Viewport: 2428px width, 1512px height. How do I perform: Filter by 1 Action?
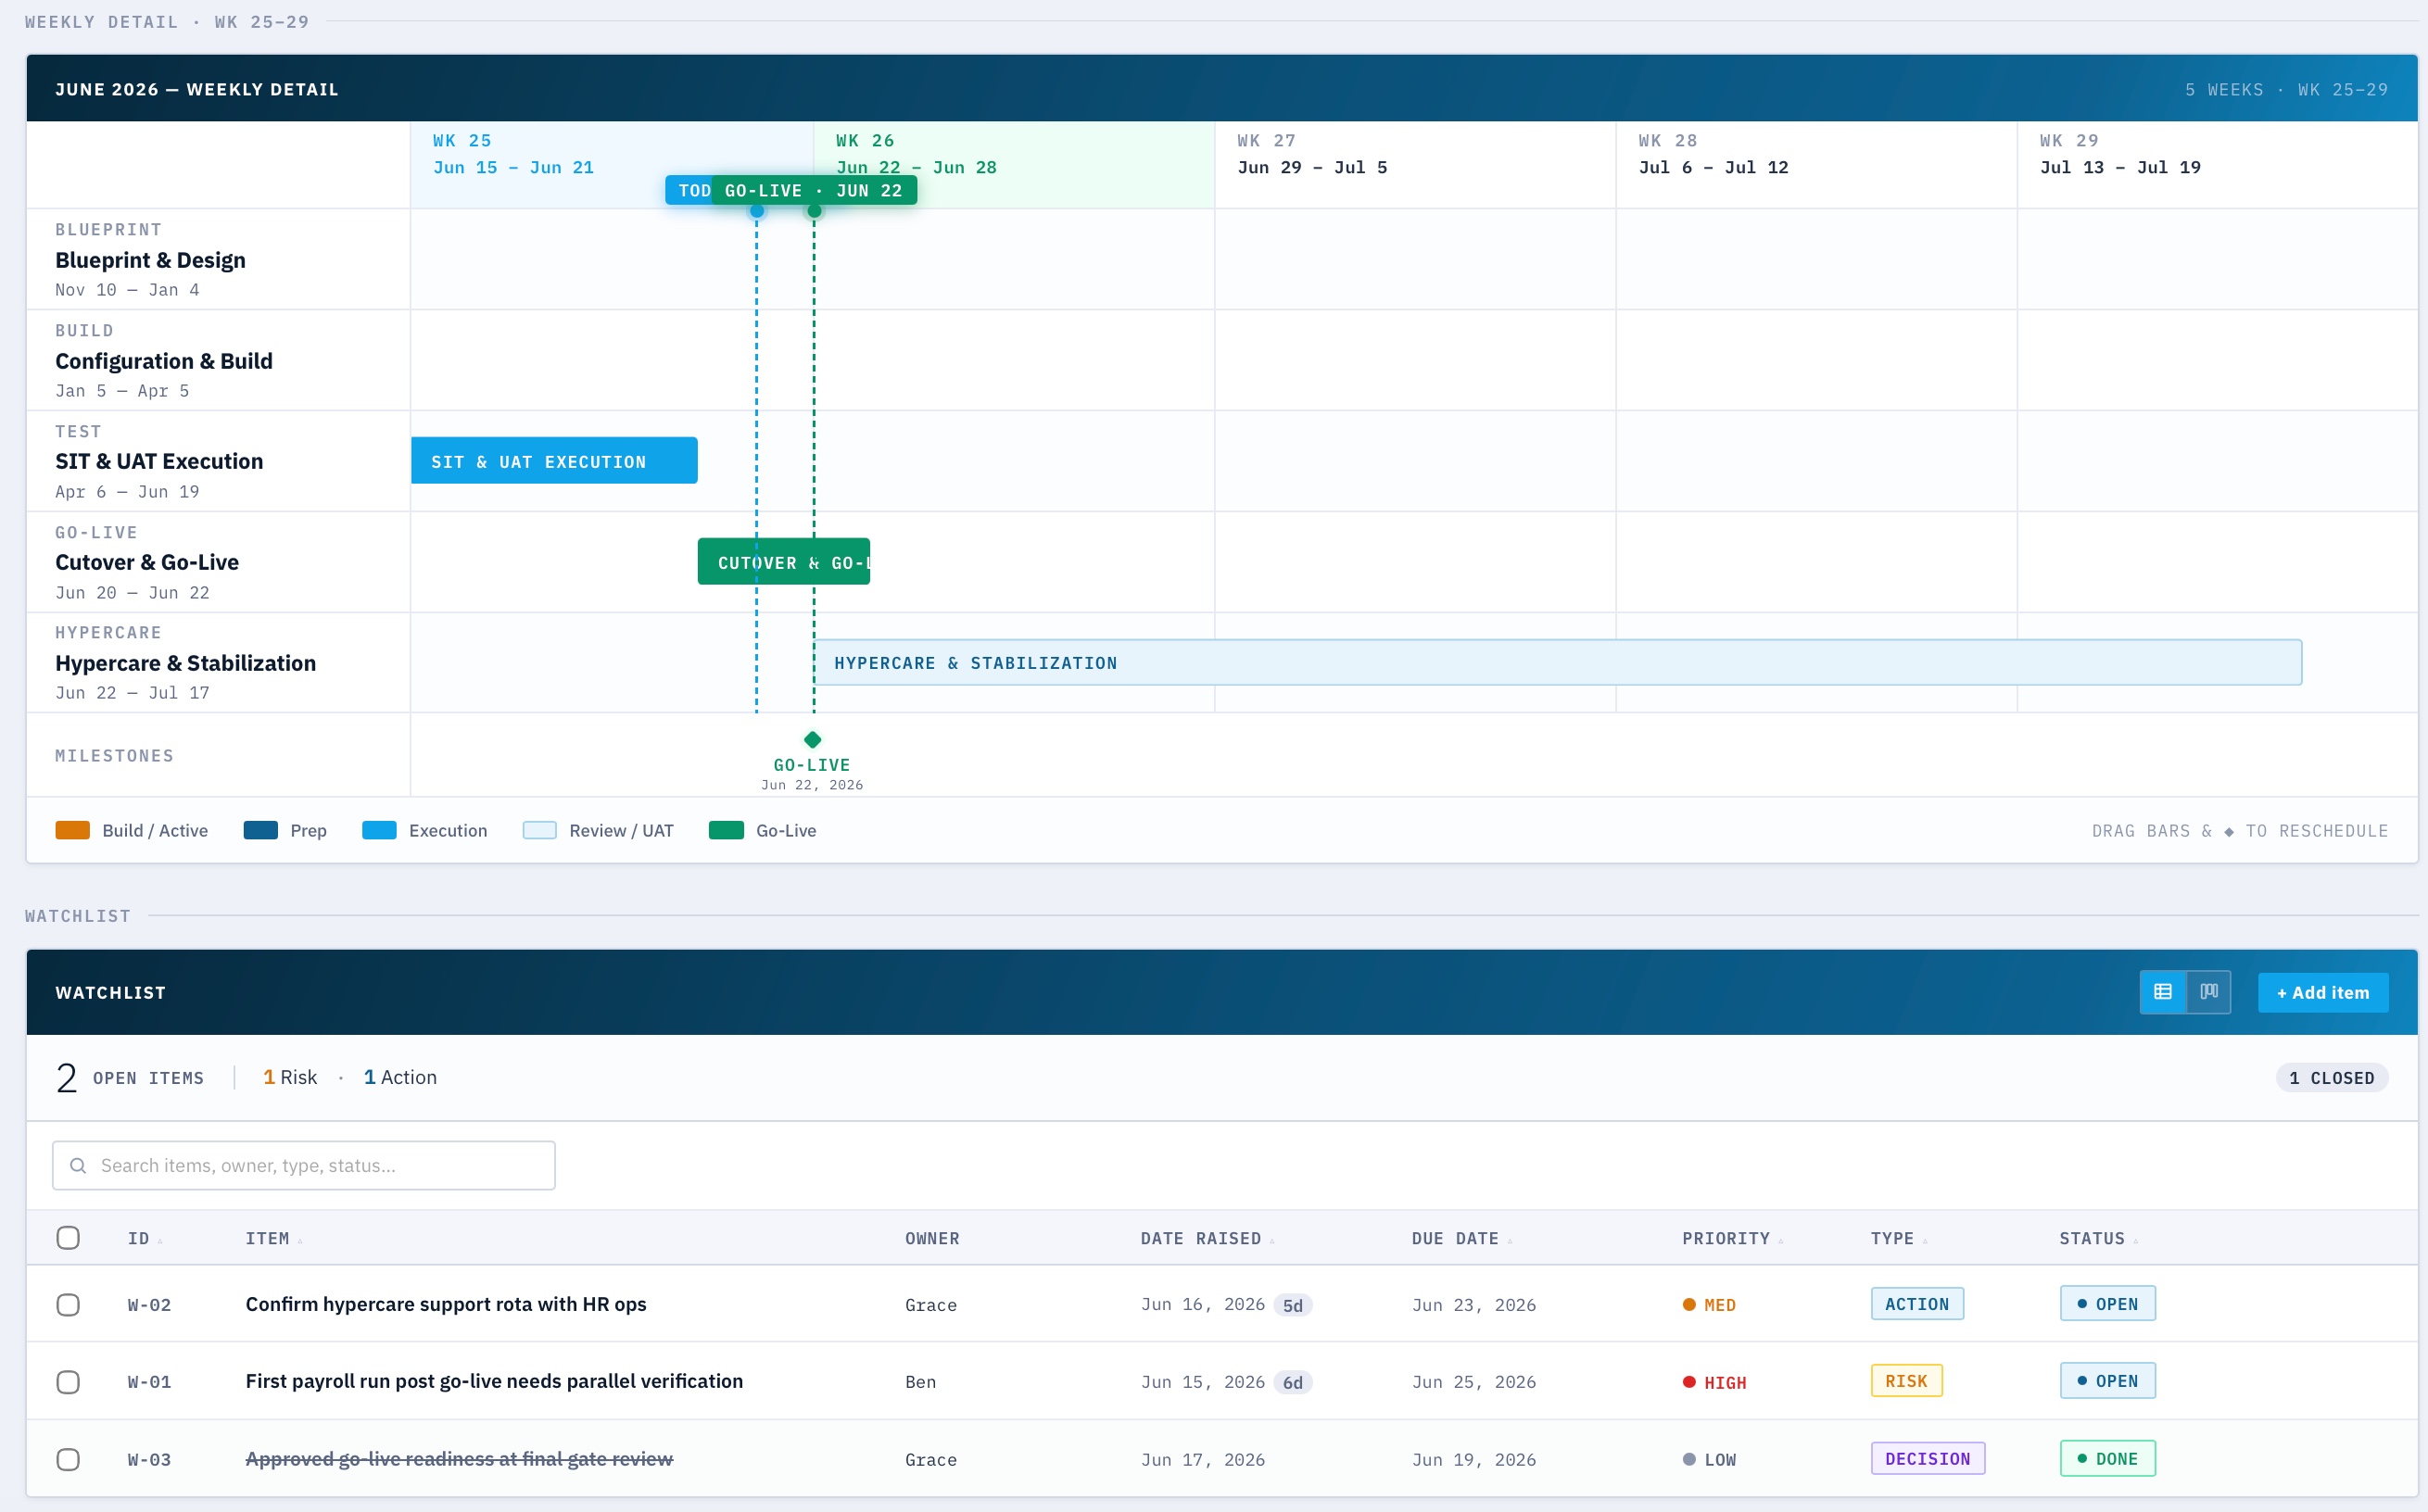[x=400, y=1077]
